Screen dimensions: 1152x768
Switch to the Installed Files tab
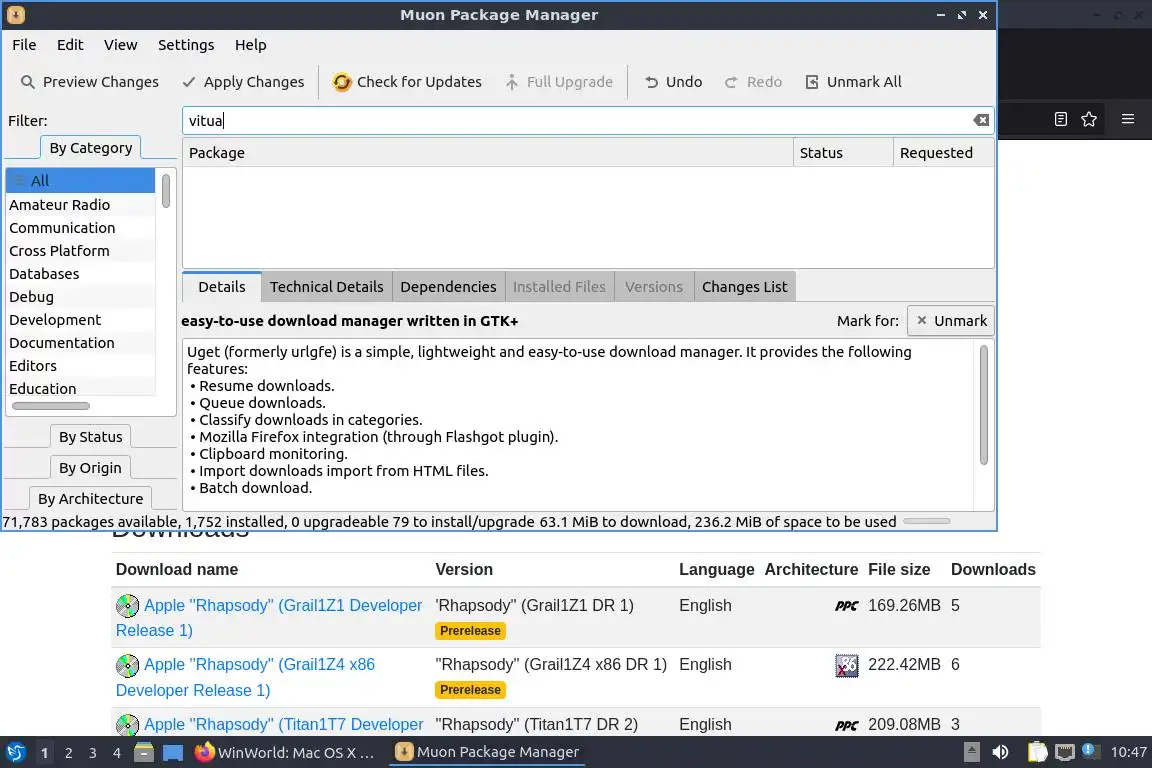tap(559, 287)
